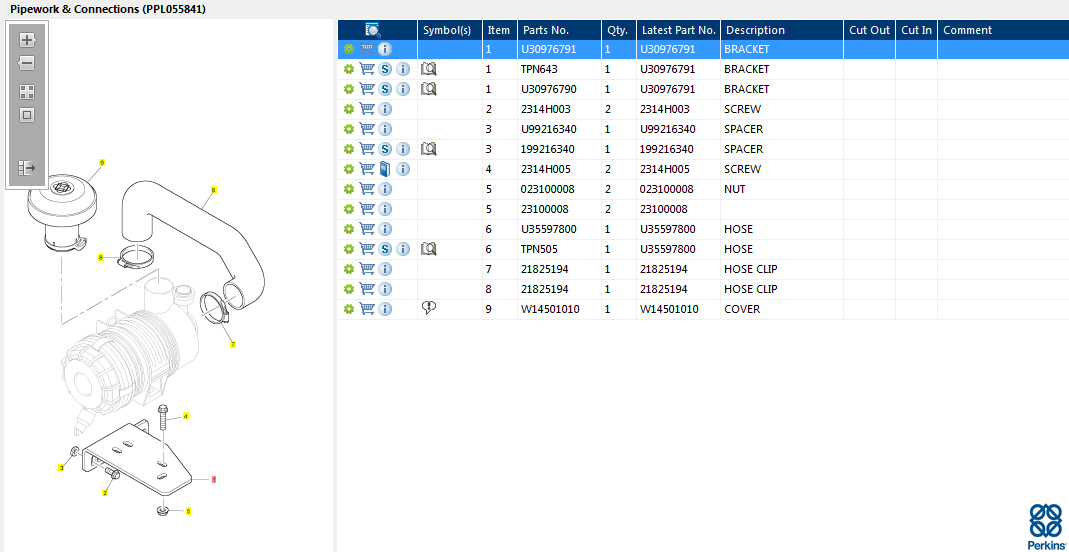Click the symbol icon in U30976790 row
The image size is (1069, 552).
point(428,89)
